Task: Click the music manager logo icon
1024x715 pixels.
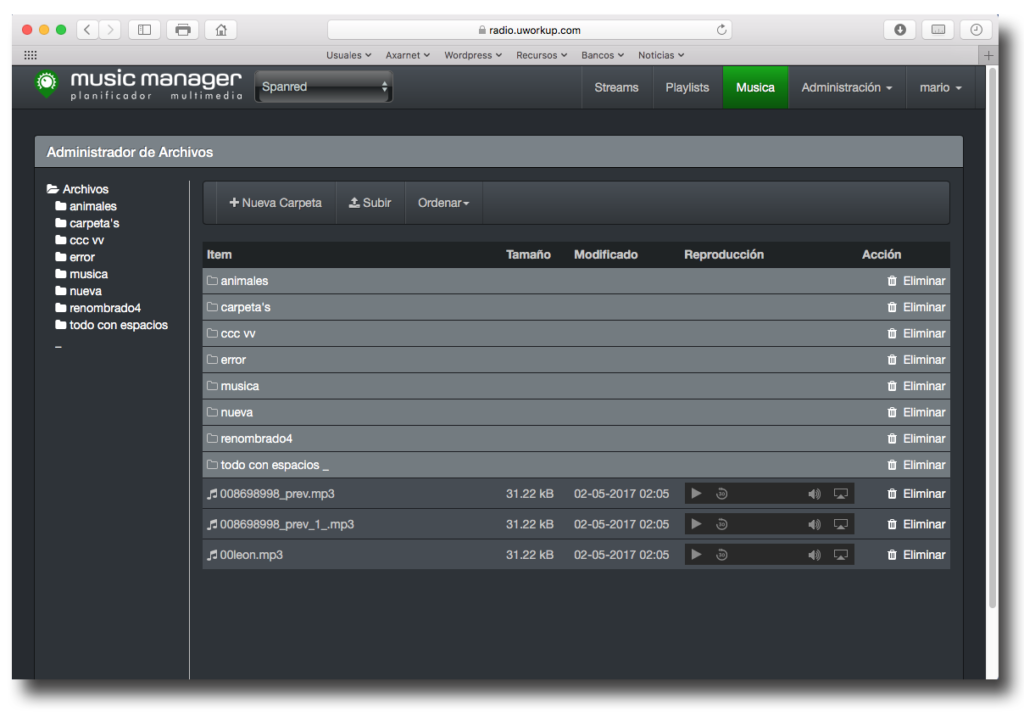Action: [x=45, y=84]
